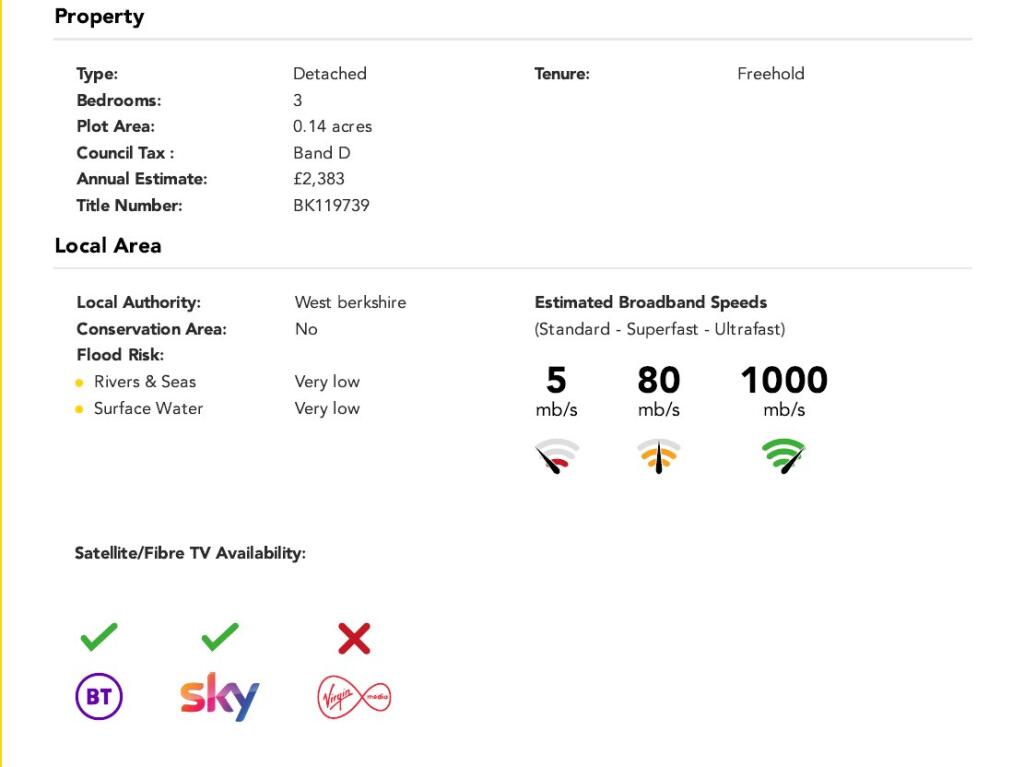Image resolution: width=1024 pixels, height=767 pixels.
Task: Click the Estimated Broadband Speeds label
Action: pos(651,302)
